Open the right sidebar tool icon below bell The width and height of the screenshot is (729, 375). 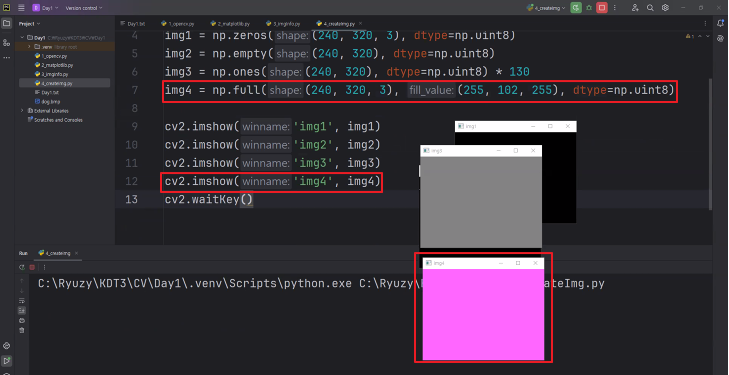[721, 39]
